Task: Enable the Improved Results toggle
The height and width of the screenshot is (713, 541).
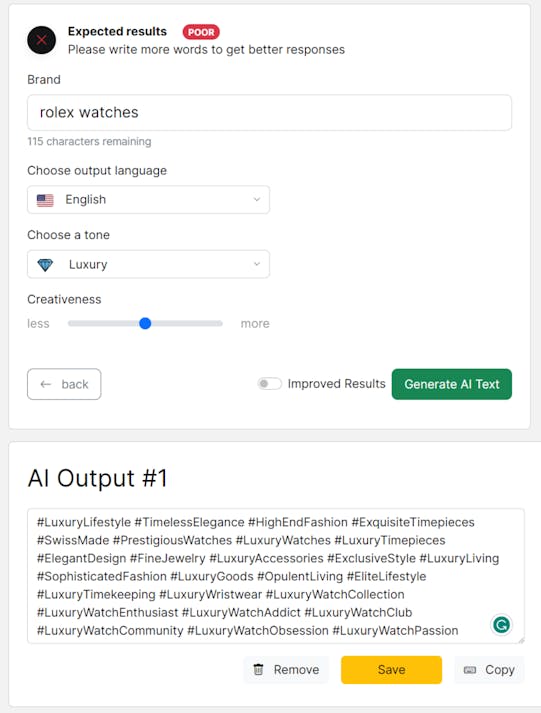Action: (x=270, y=384)
